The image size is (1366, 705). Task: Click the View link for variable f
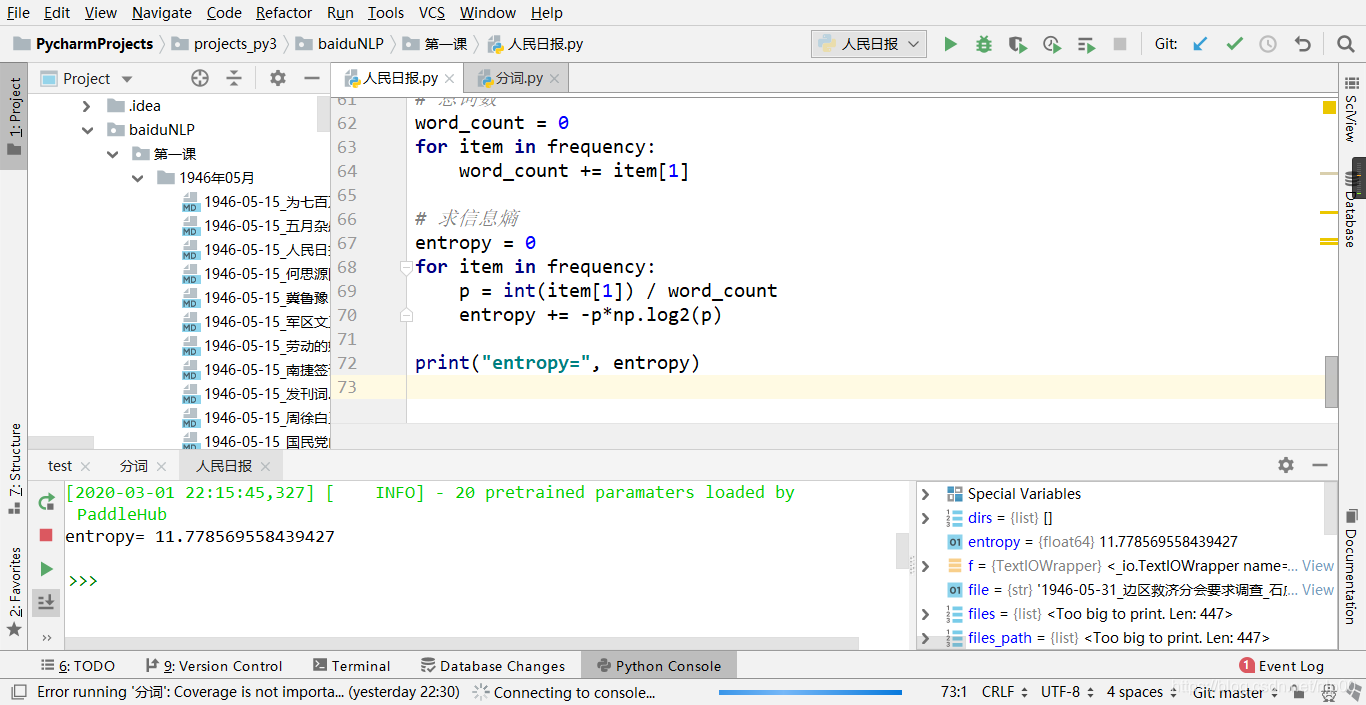coord(1318,566)
